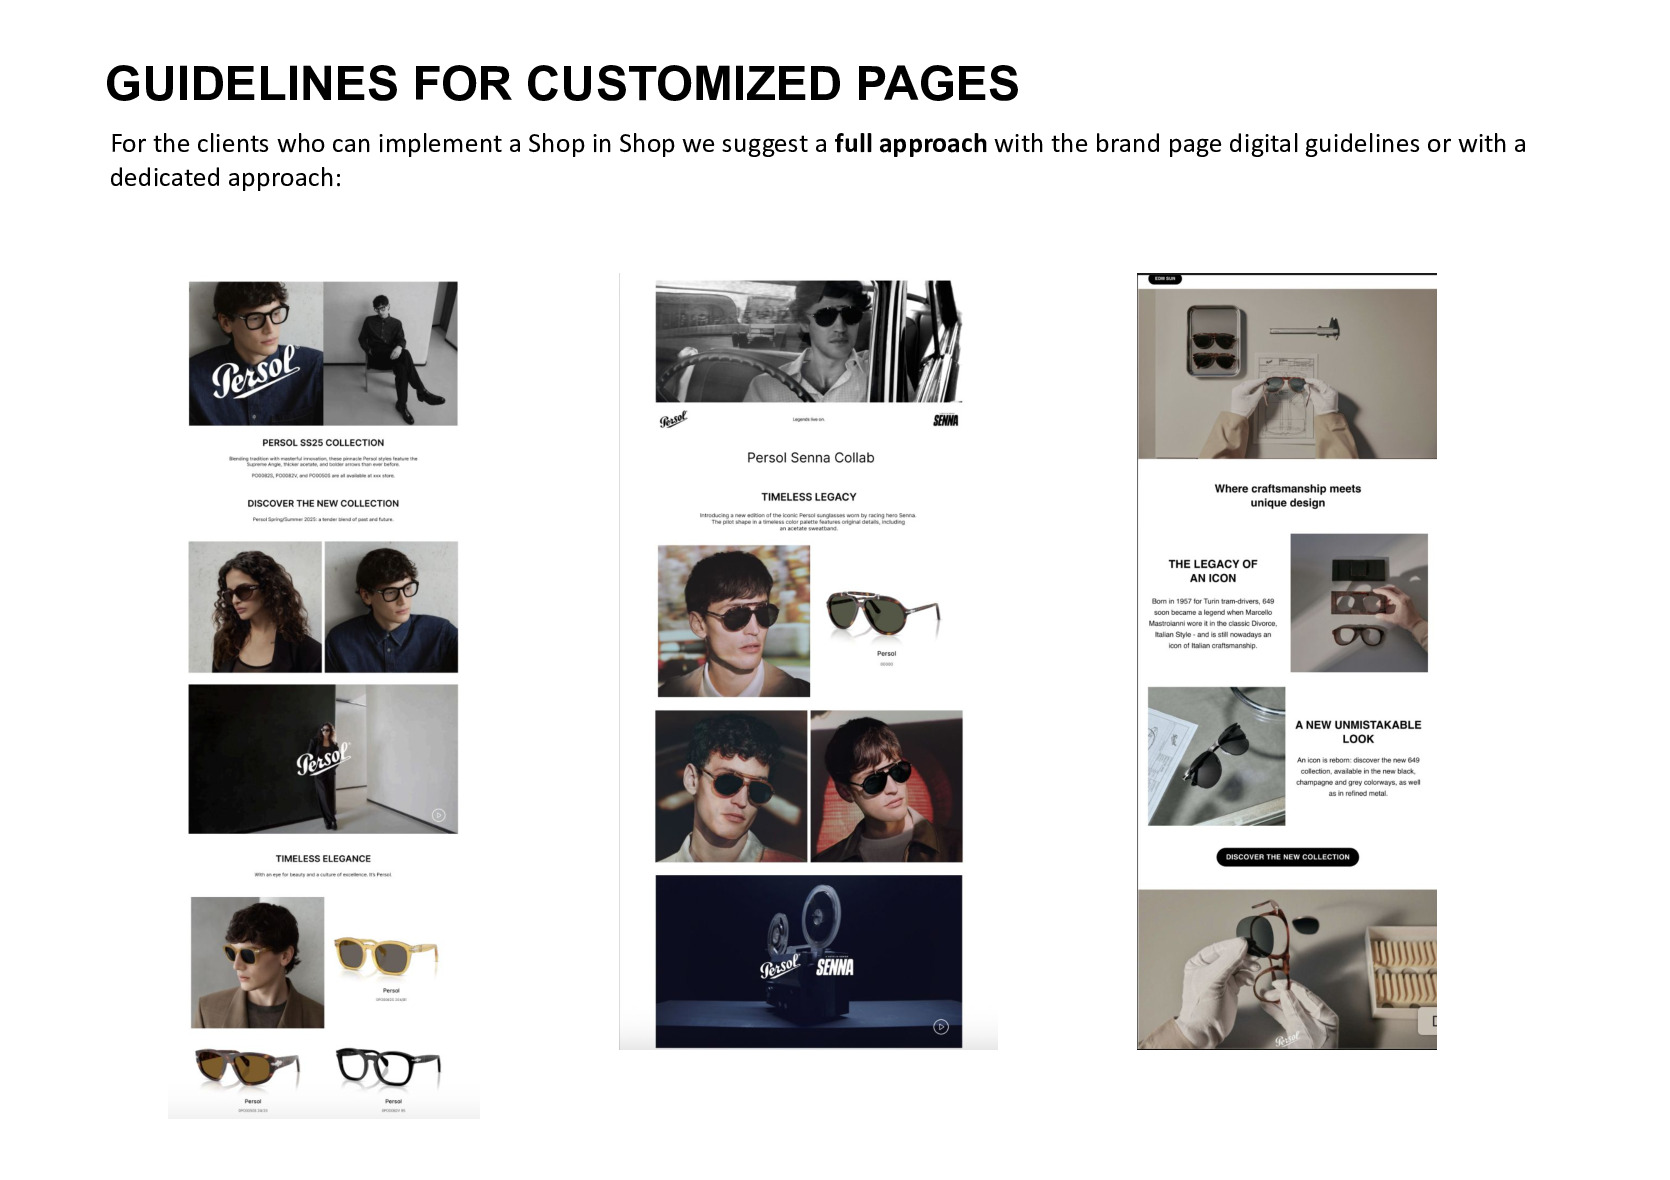Click the 'Introducing a new edition' paragraph
Viewport: 1670px width, 1180px height.
808,522
